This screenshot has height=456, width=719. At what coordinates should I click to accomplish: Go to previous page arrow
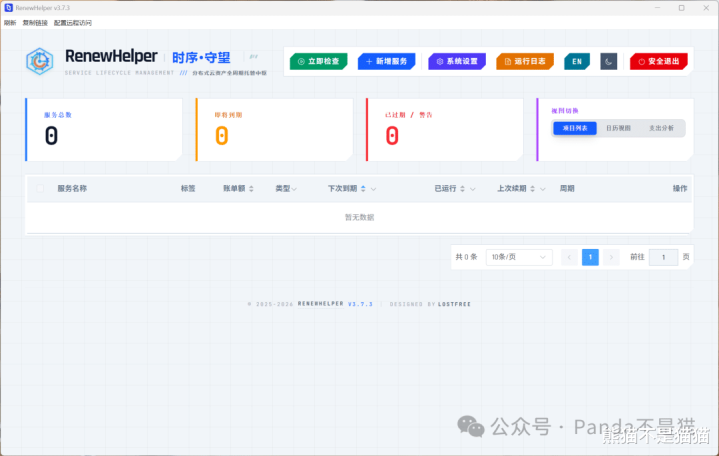[x=569, y=257]
